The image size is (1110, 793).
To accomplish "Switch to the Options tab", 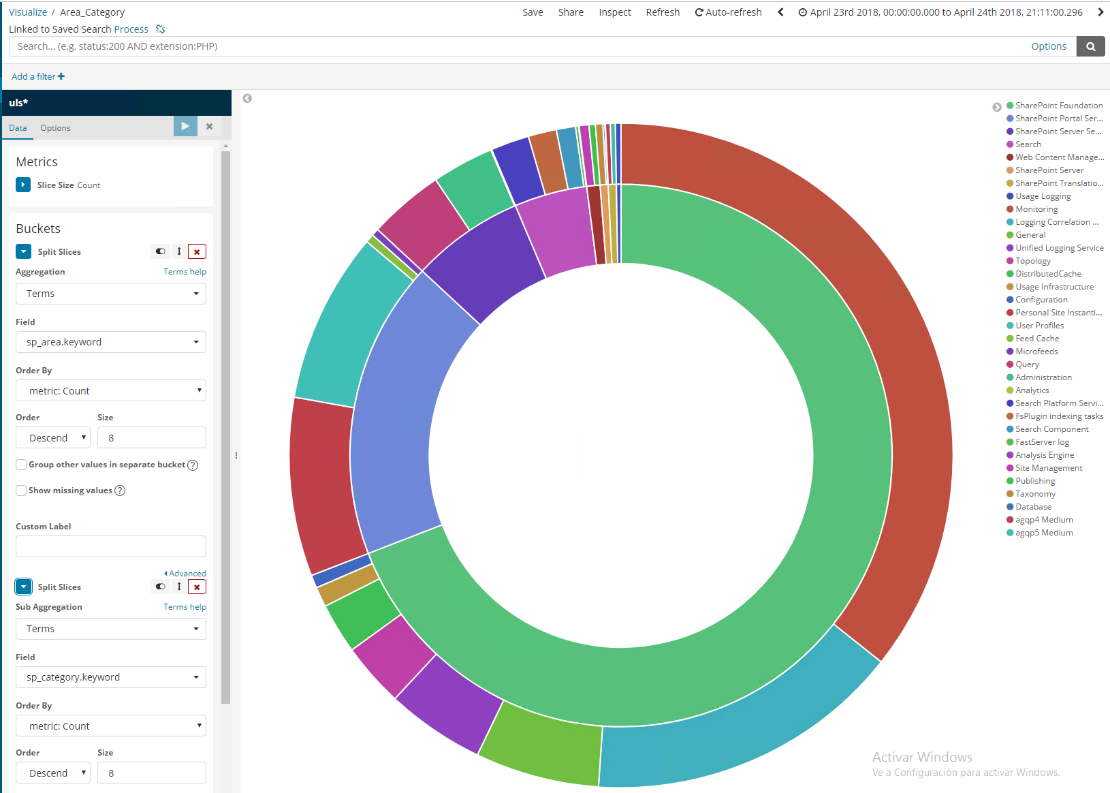I will tap(55, 128).
